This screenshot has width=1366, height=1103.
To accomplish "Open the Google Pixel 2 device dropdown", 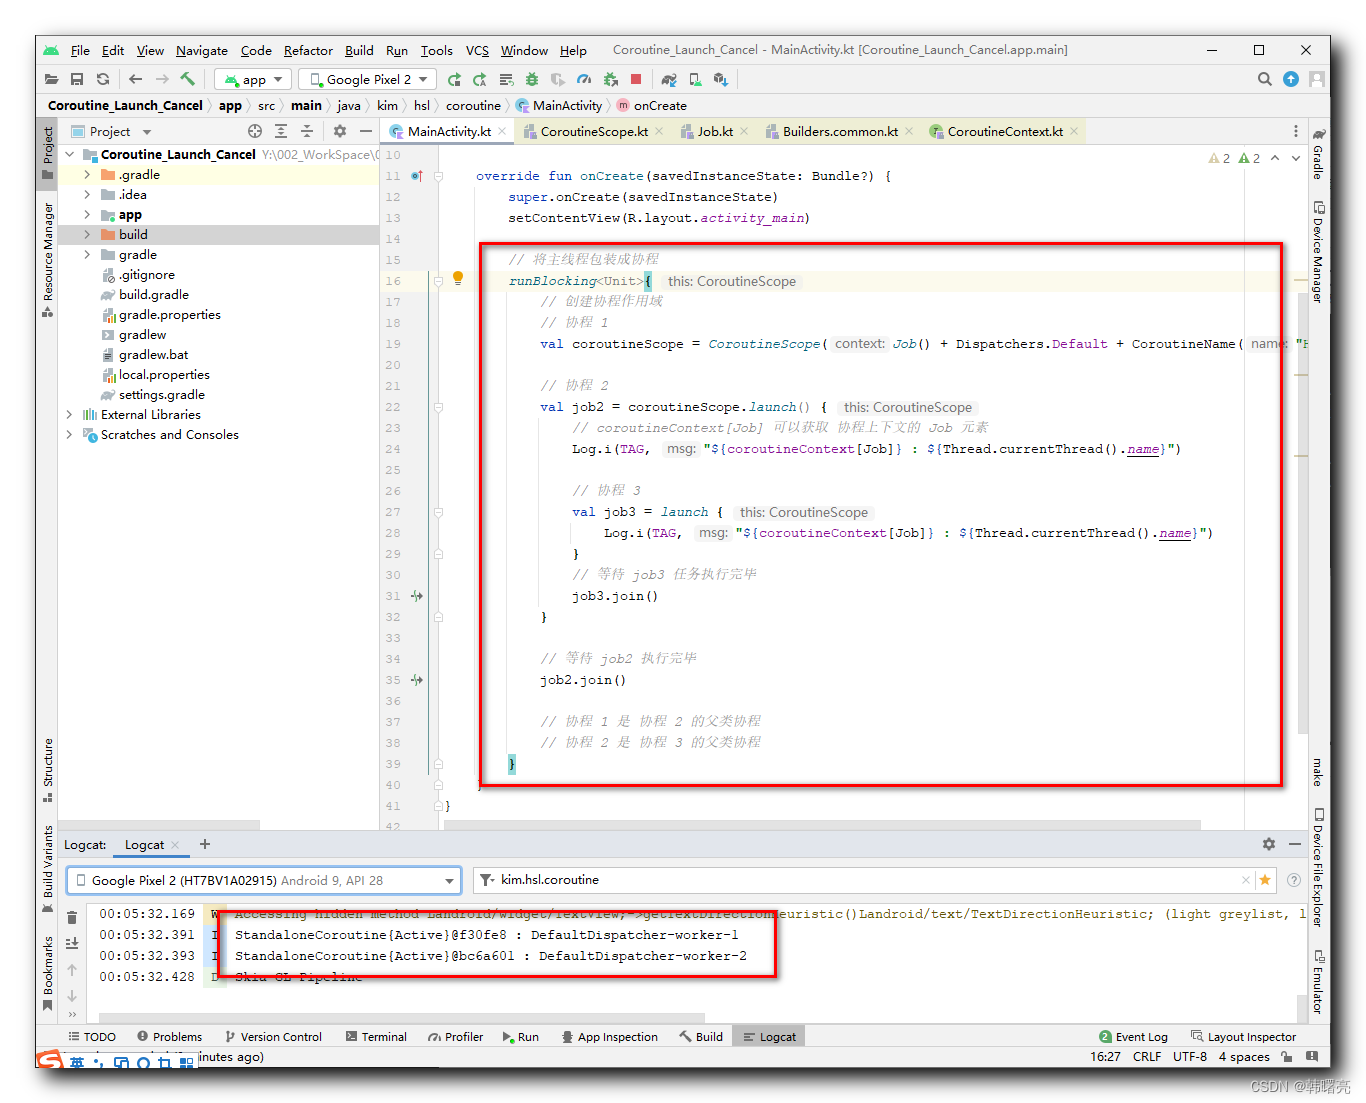I will [368, 79].
